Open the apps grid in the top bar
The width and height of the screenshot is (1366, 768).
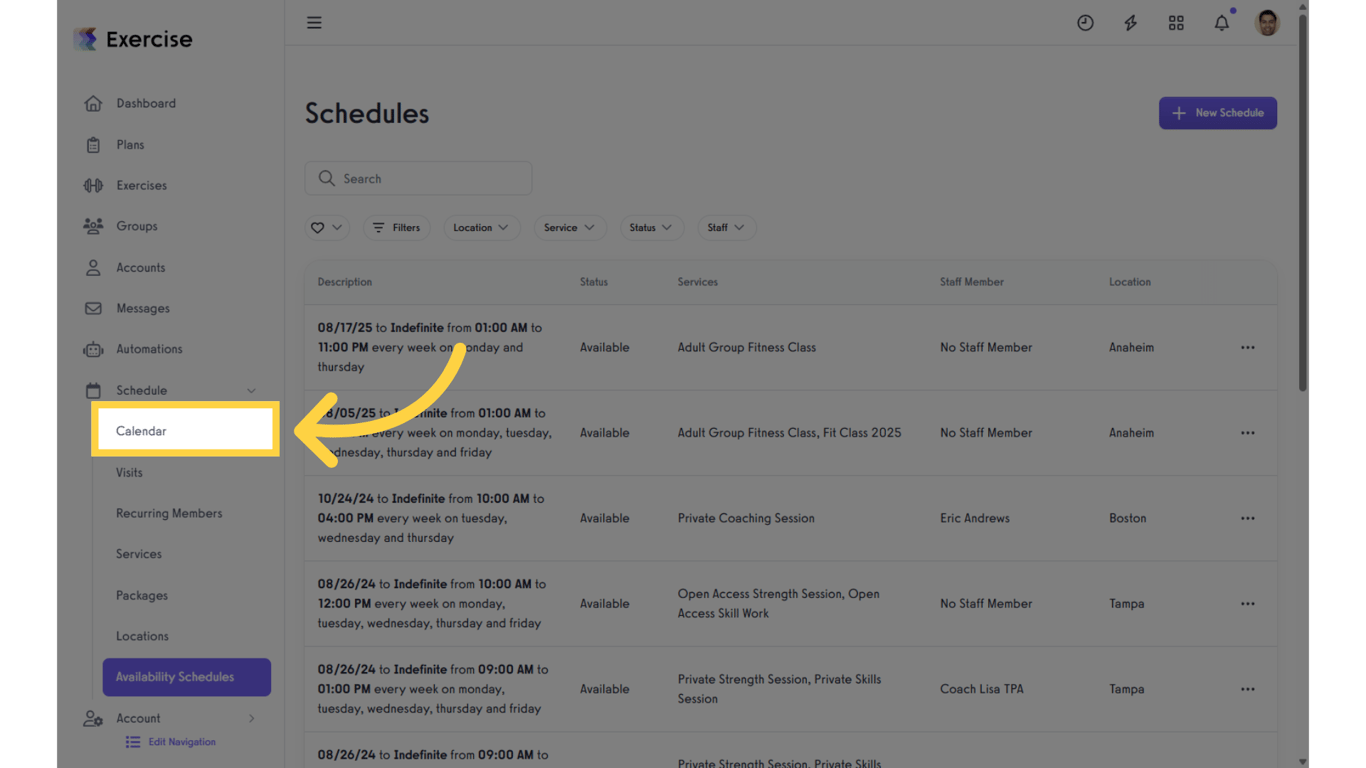1176,22
